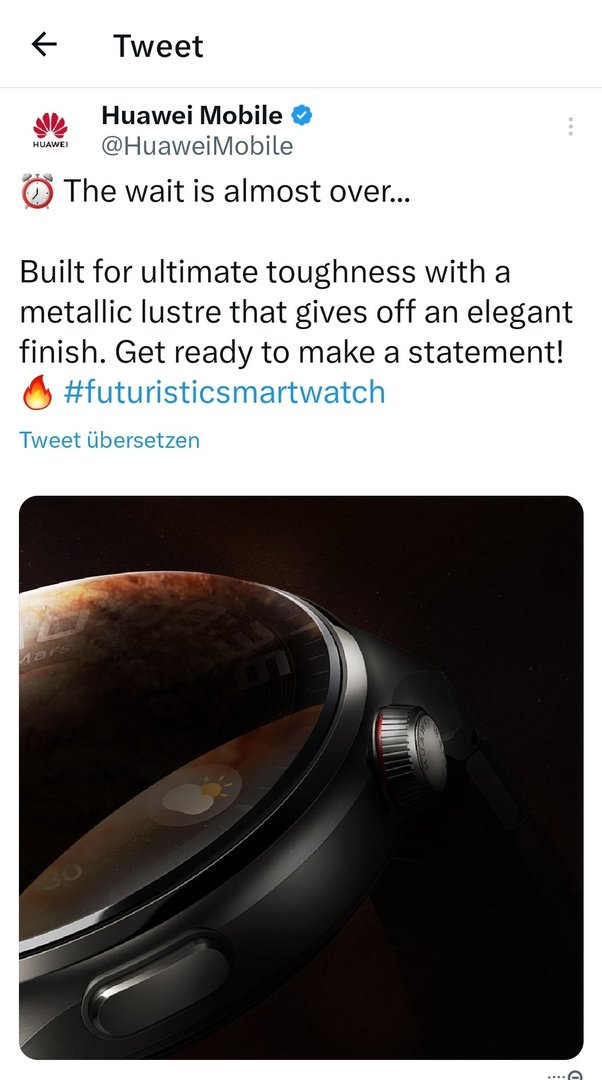Image resolution: width=602 pixels, height=1080 pixels.
Task: Tap the fire emoji before the hashtag
Action: point(37,392)
